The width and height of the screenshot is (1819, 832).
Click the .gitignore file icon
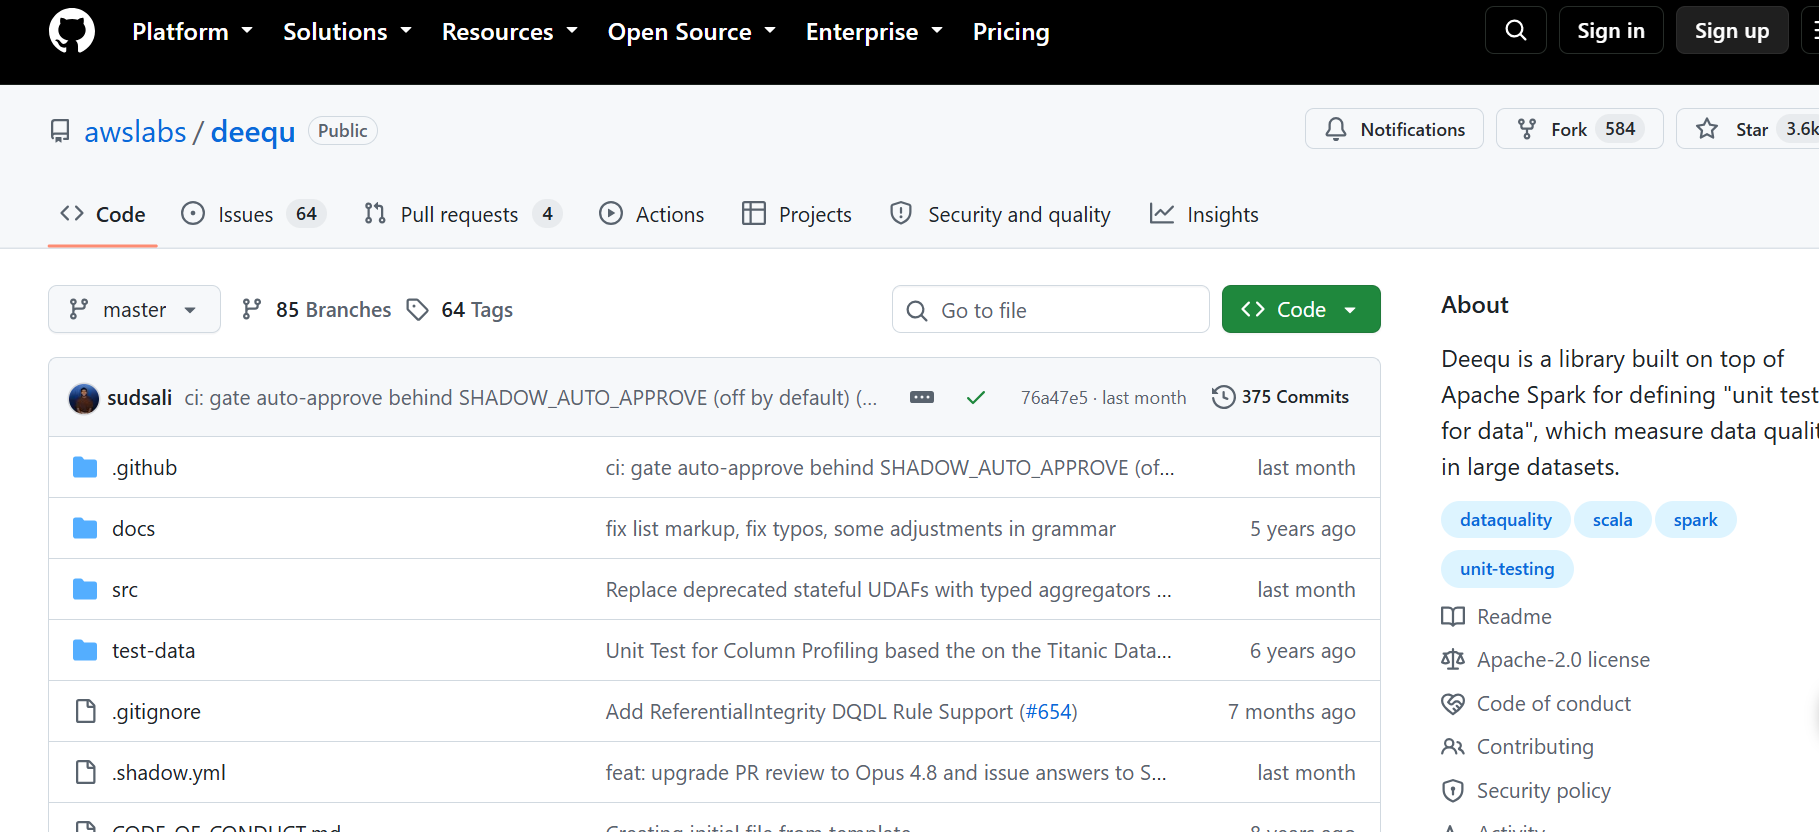86,712
